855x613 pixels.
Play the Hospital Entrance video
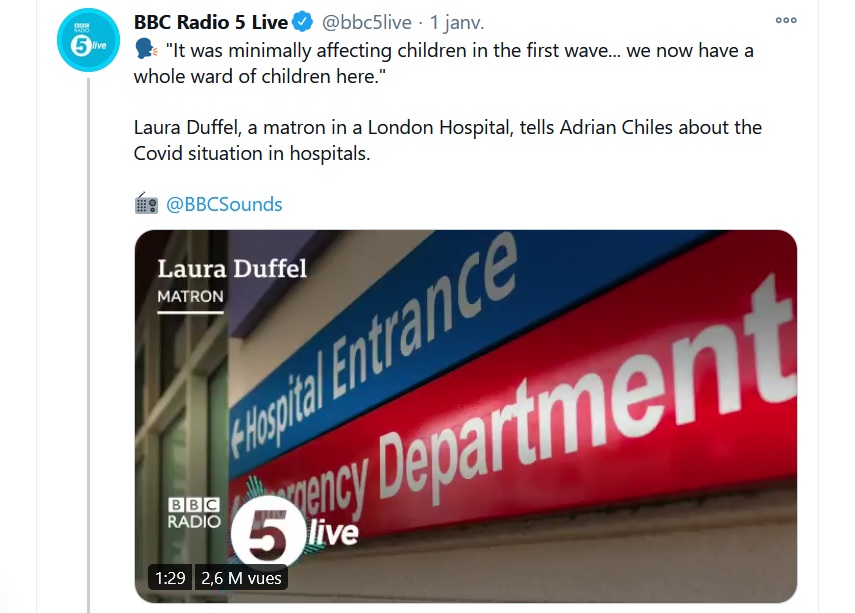[x=466, y=416]
